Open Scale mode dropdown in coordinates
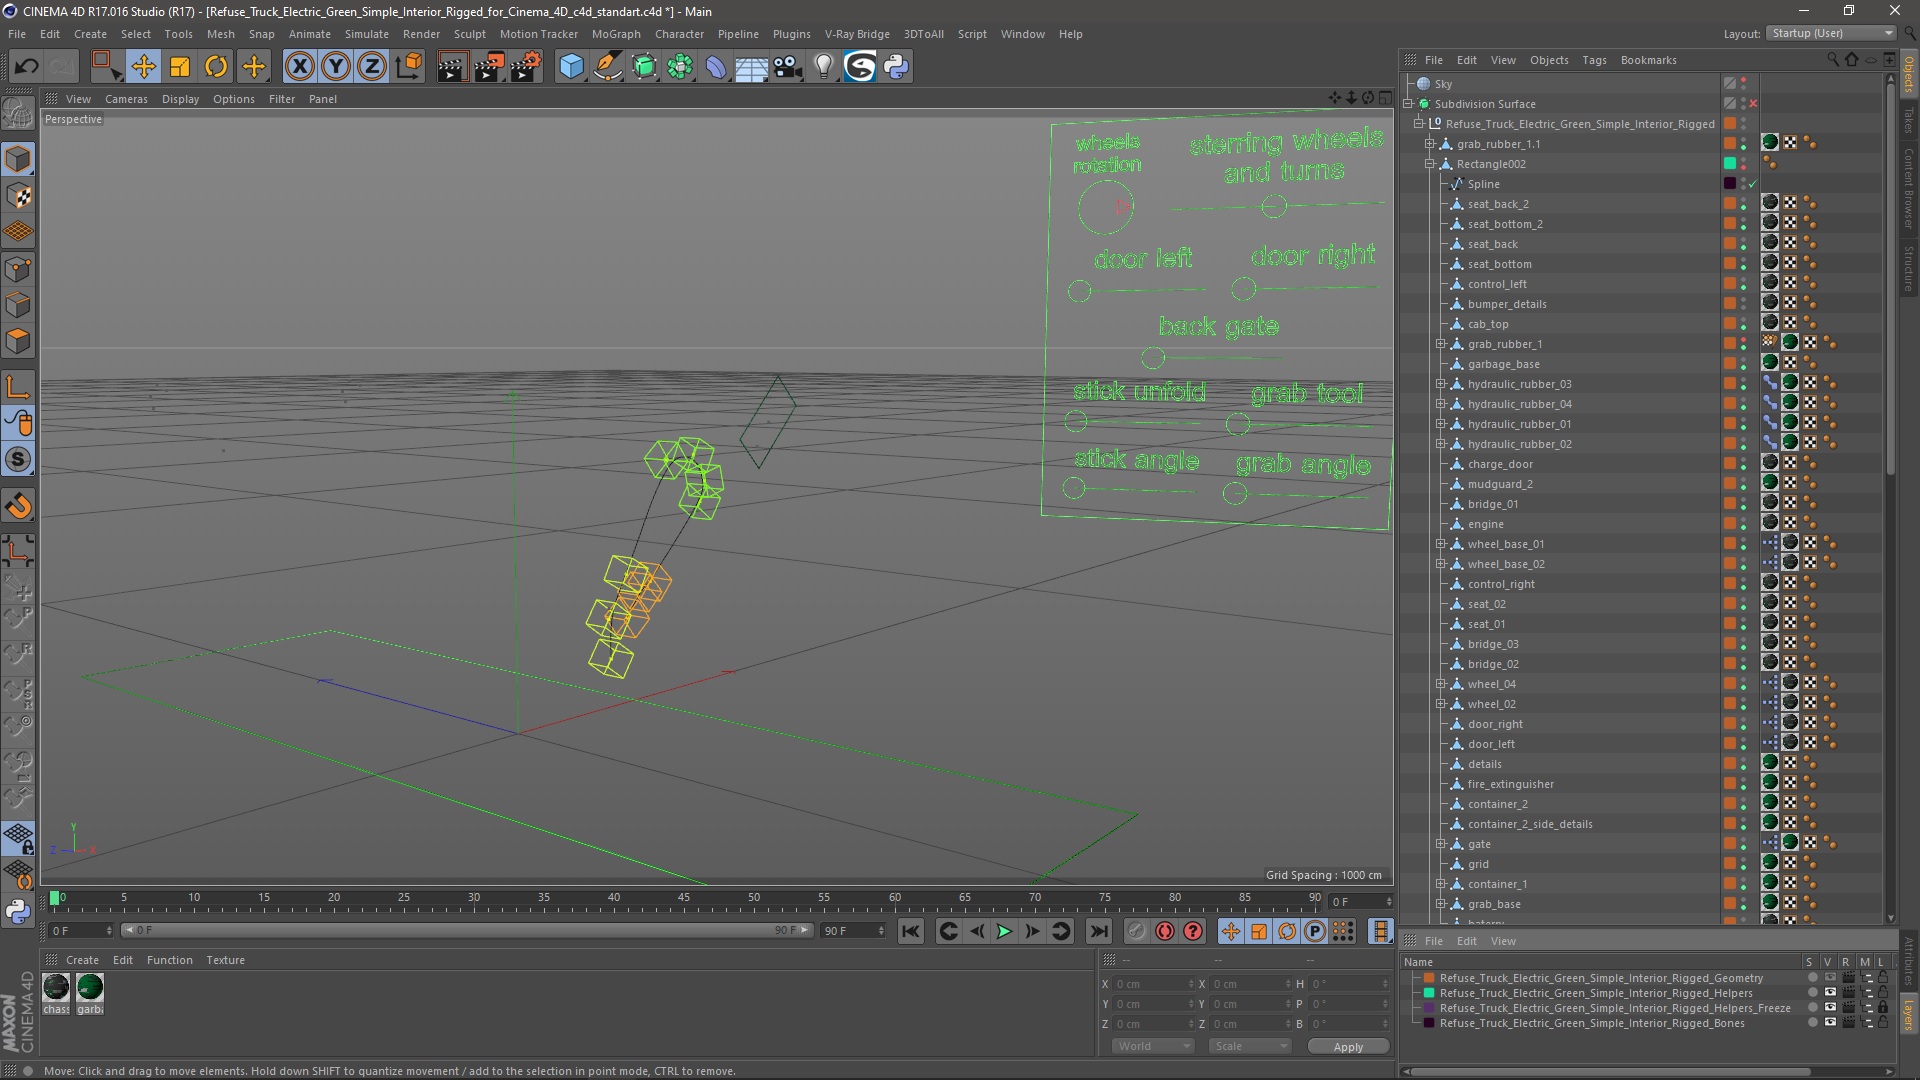This screenshot has height=1080, width=1920. [1249, 1046]
